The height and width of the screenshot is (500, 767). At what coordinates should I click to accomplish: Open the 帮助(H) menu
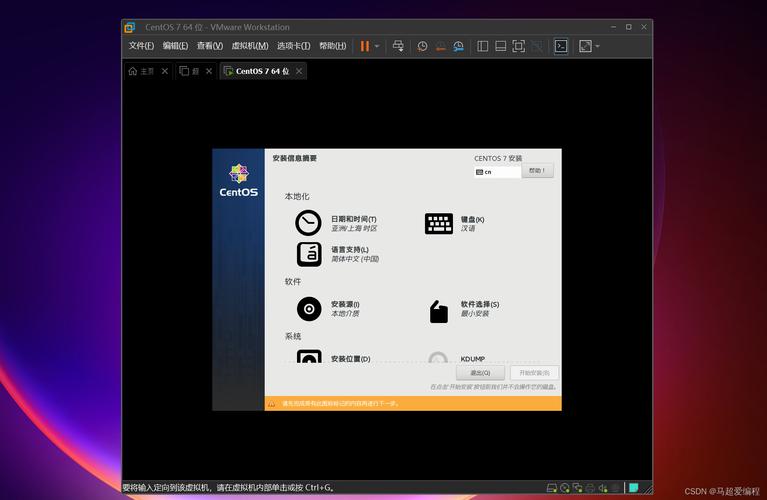click(333, 45)
